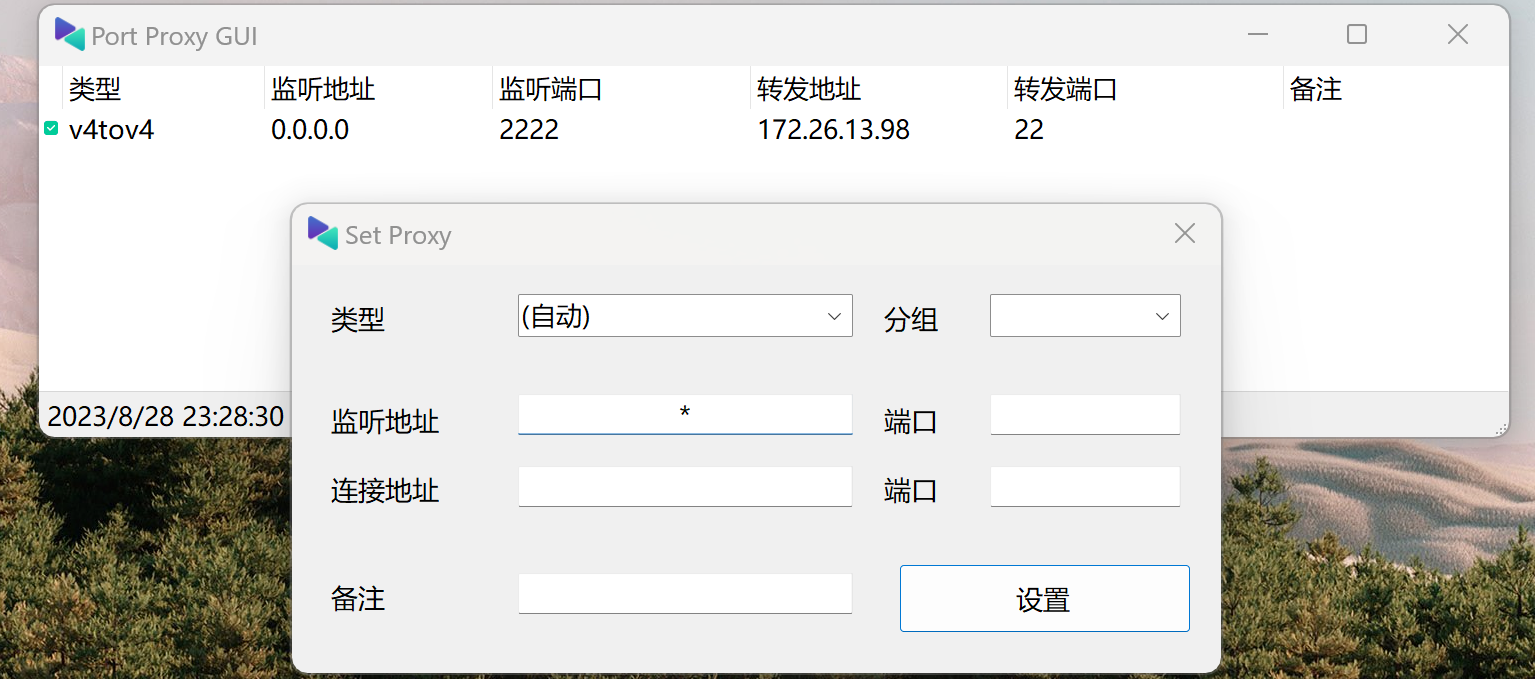
Task: Open the empty 分组 dropdown
Action: point(1084,315)
